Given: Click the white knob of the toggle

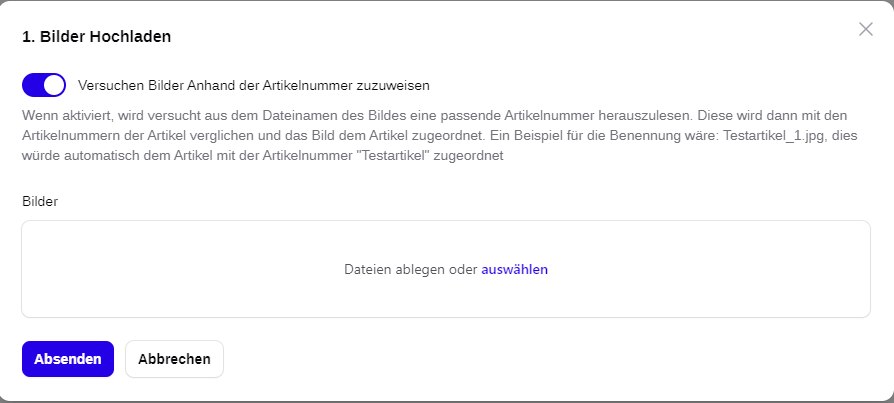Looking at the screenshot, I should tap(54, 85).
